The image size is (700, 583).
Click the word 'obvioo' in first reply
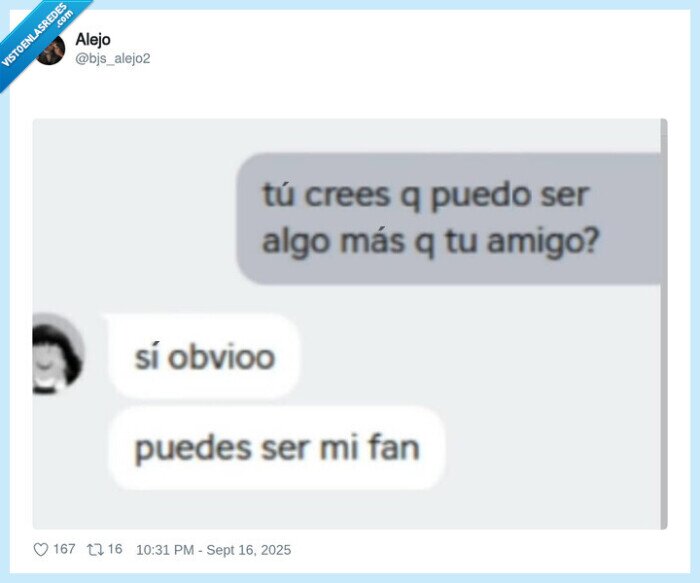[x=221, y=358]
